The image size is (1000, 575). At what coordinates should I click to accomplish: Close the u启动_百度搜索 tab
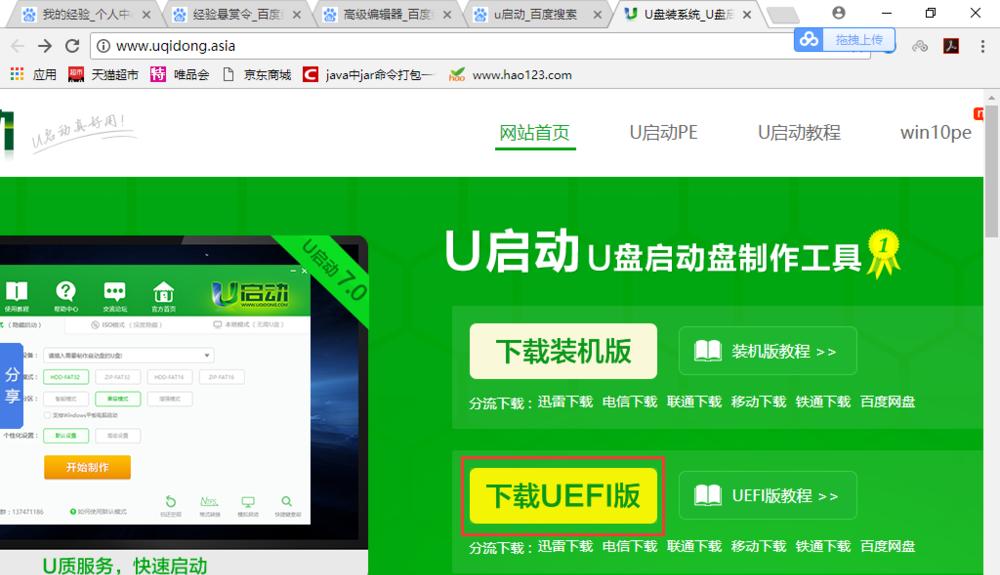pos(597,15)
